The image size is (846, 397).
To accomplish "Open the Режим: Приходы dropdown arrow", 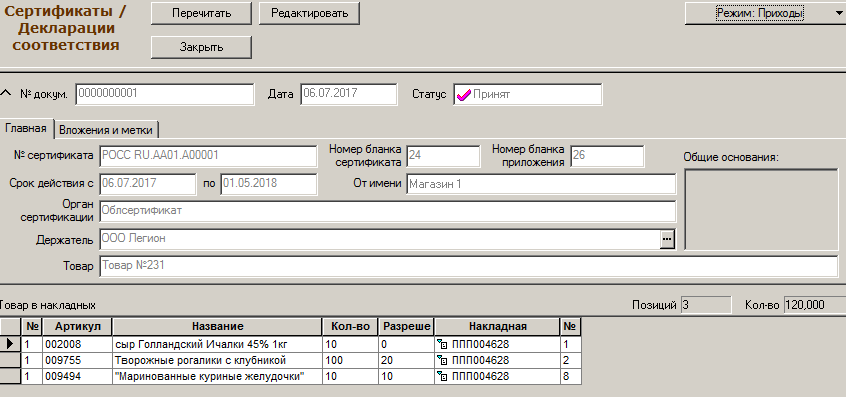I will click(x=838, y=13).
